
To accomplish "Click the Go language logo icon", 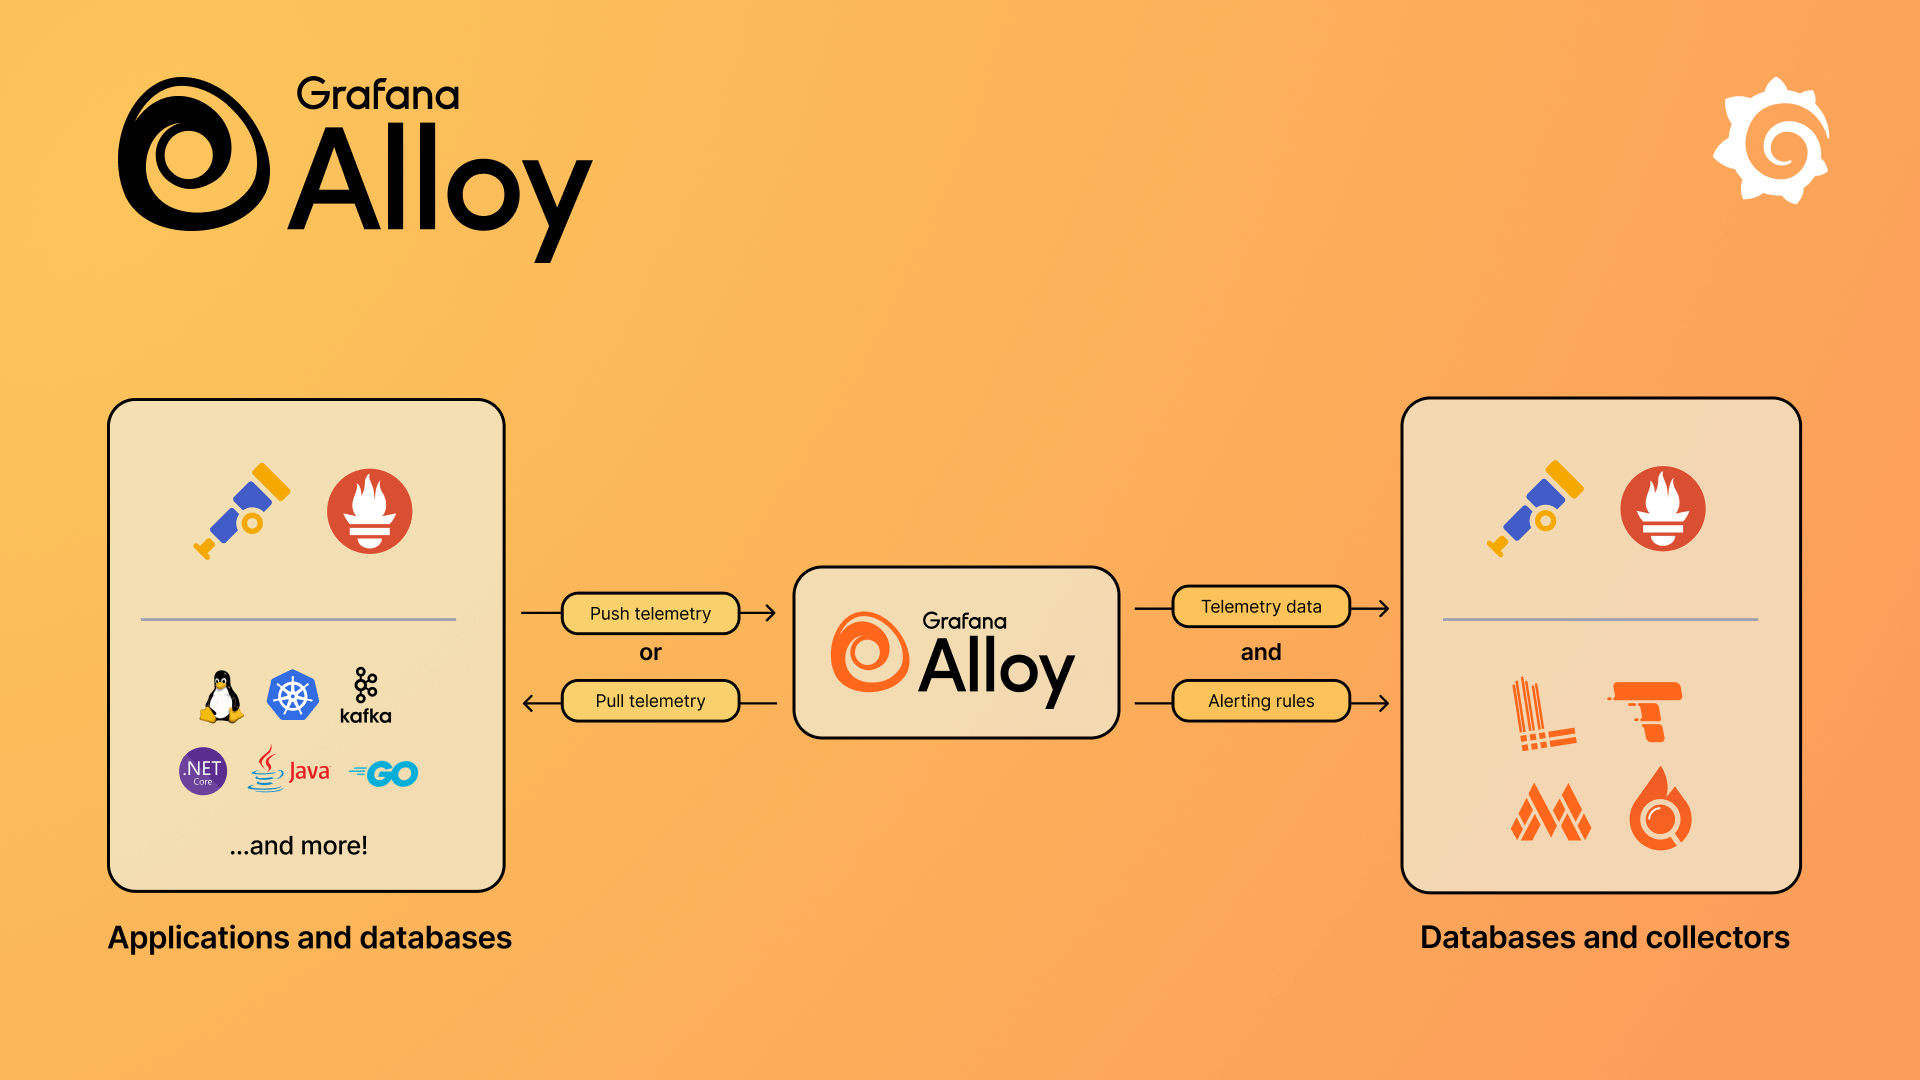I will coord(386,770).
